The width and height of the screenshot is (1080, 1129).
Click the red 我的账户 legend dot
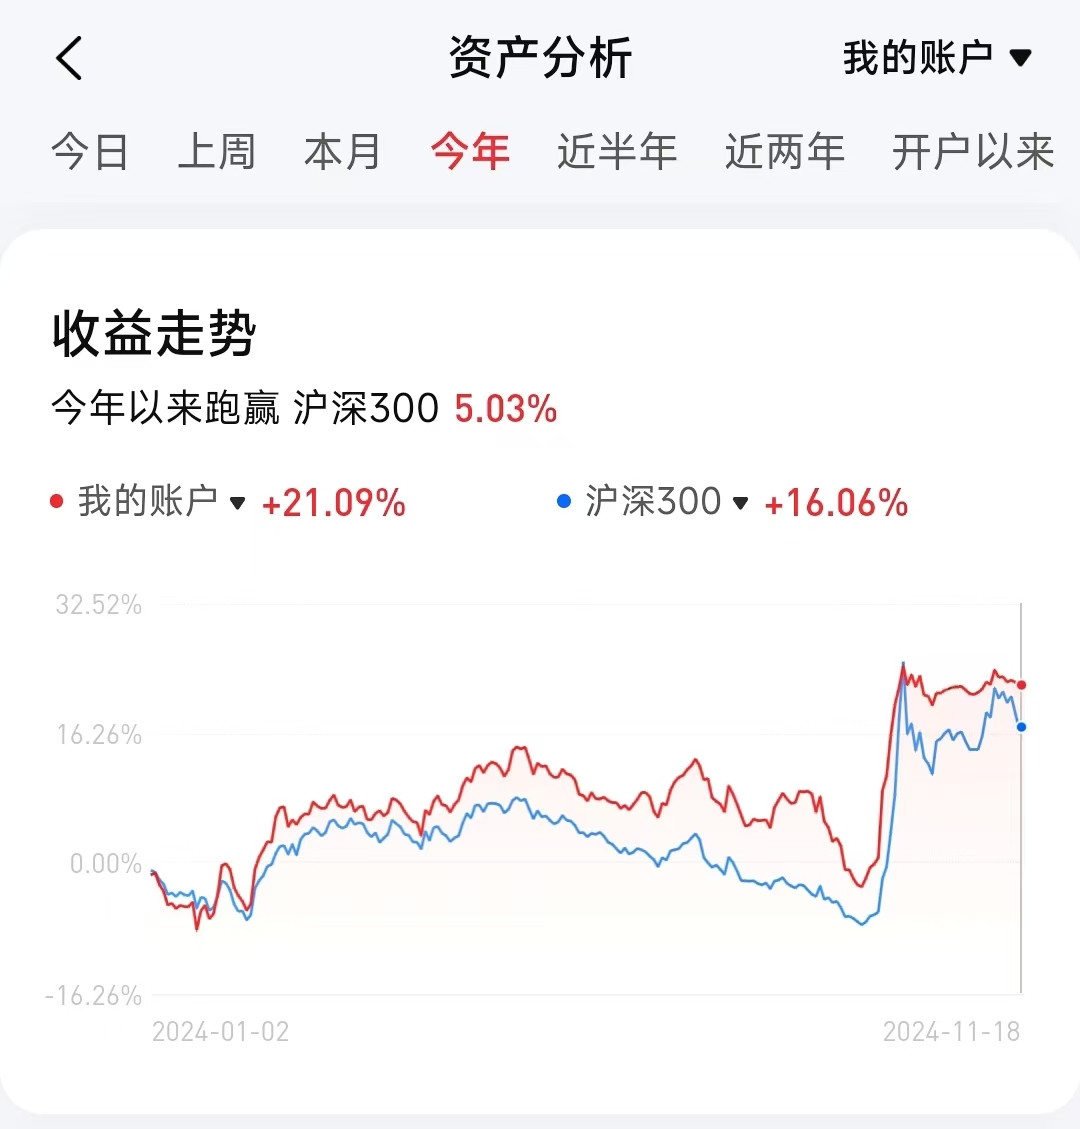click(x=57, y=501)
